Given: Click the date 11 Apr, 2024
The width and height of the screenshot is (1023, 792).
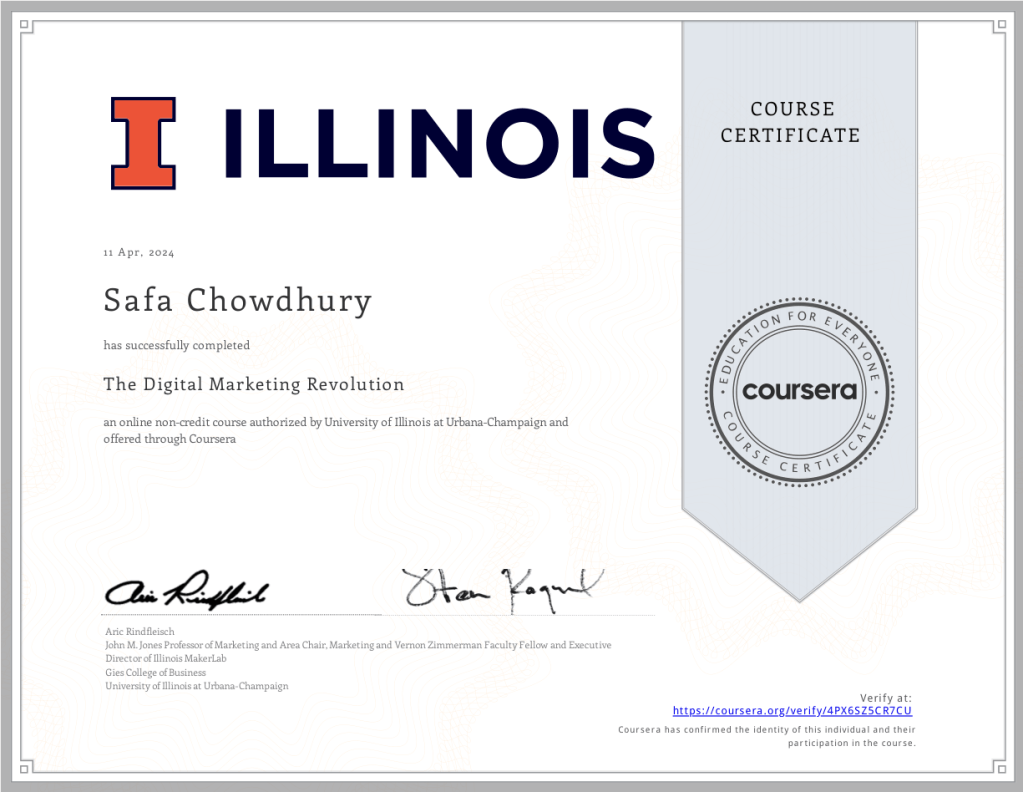Looking at the screenshot, I should click(139, 253).
